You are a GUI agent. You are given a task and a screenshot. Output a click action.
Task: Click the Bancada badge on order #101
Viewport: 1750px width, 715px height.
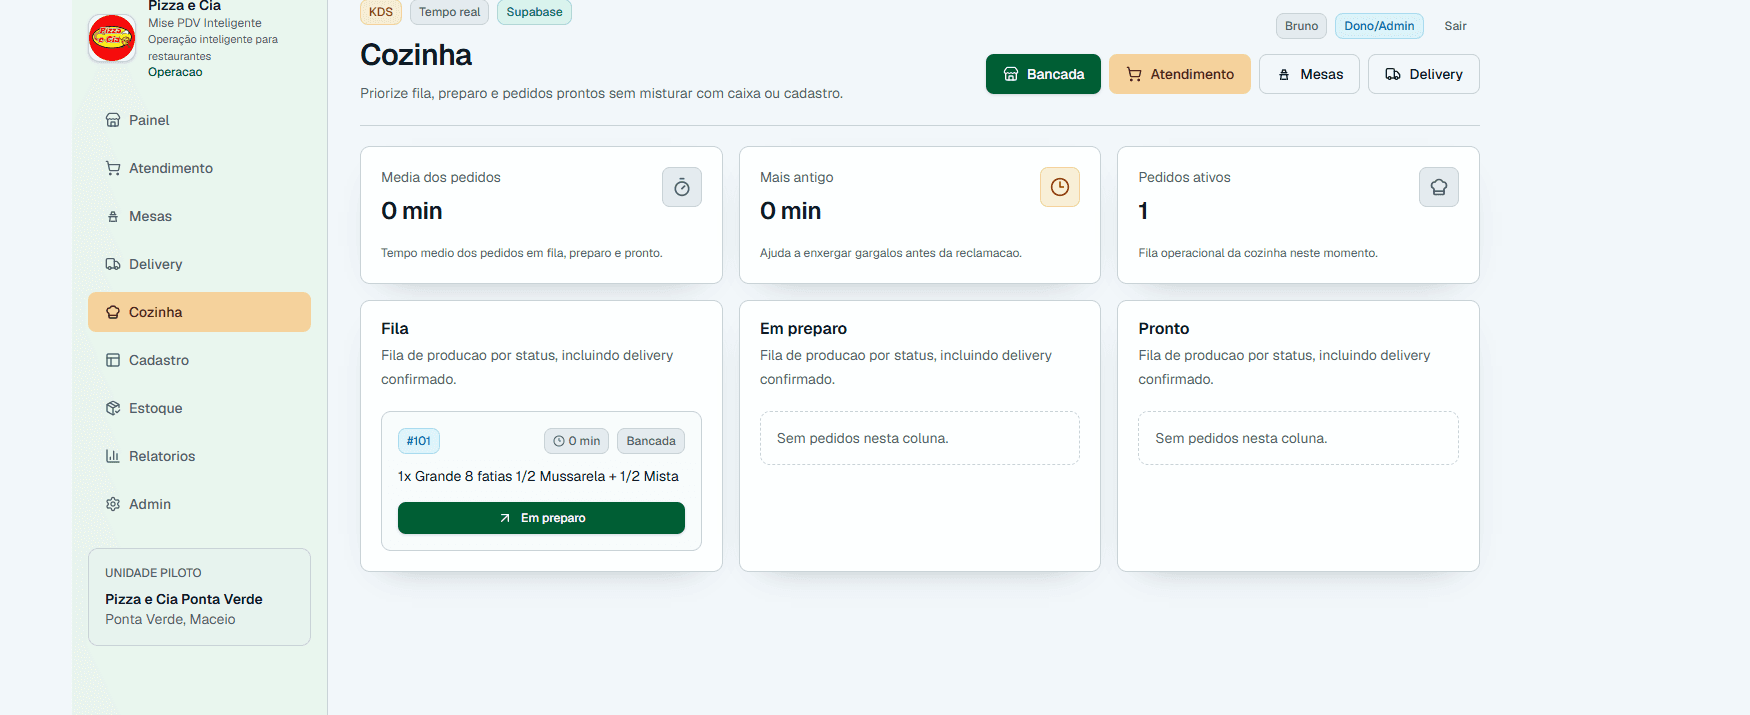click(651, 441)
